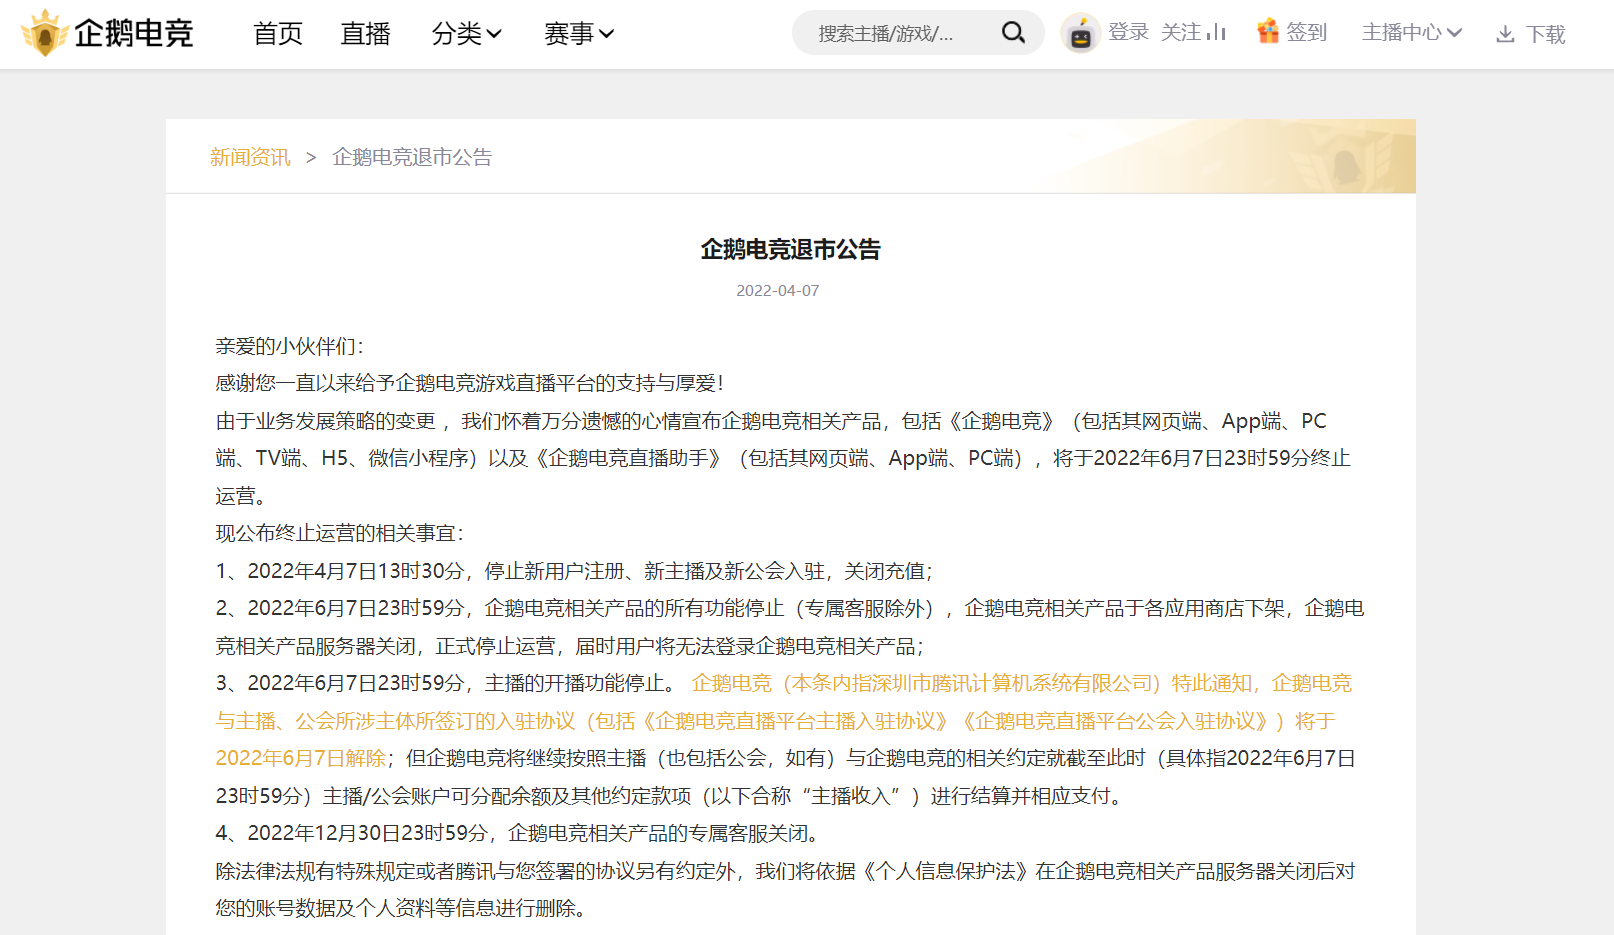Open 新闻资讯 breadcrumb link
Viewport: 1614px width, 935px height.
tap(250, 157)
